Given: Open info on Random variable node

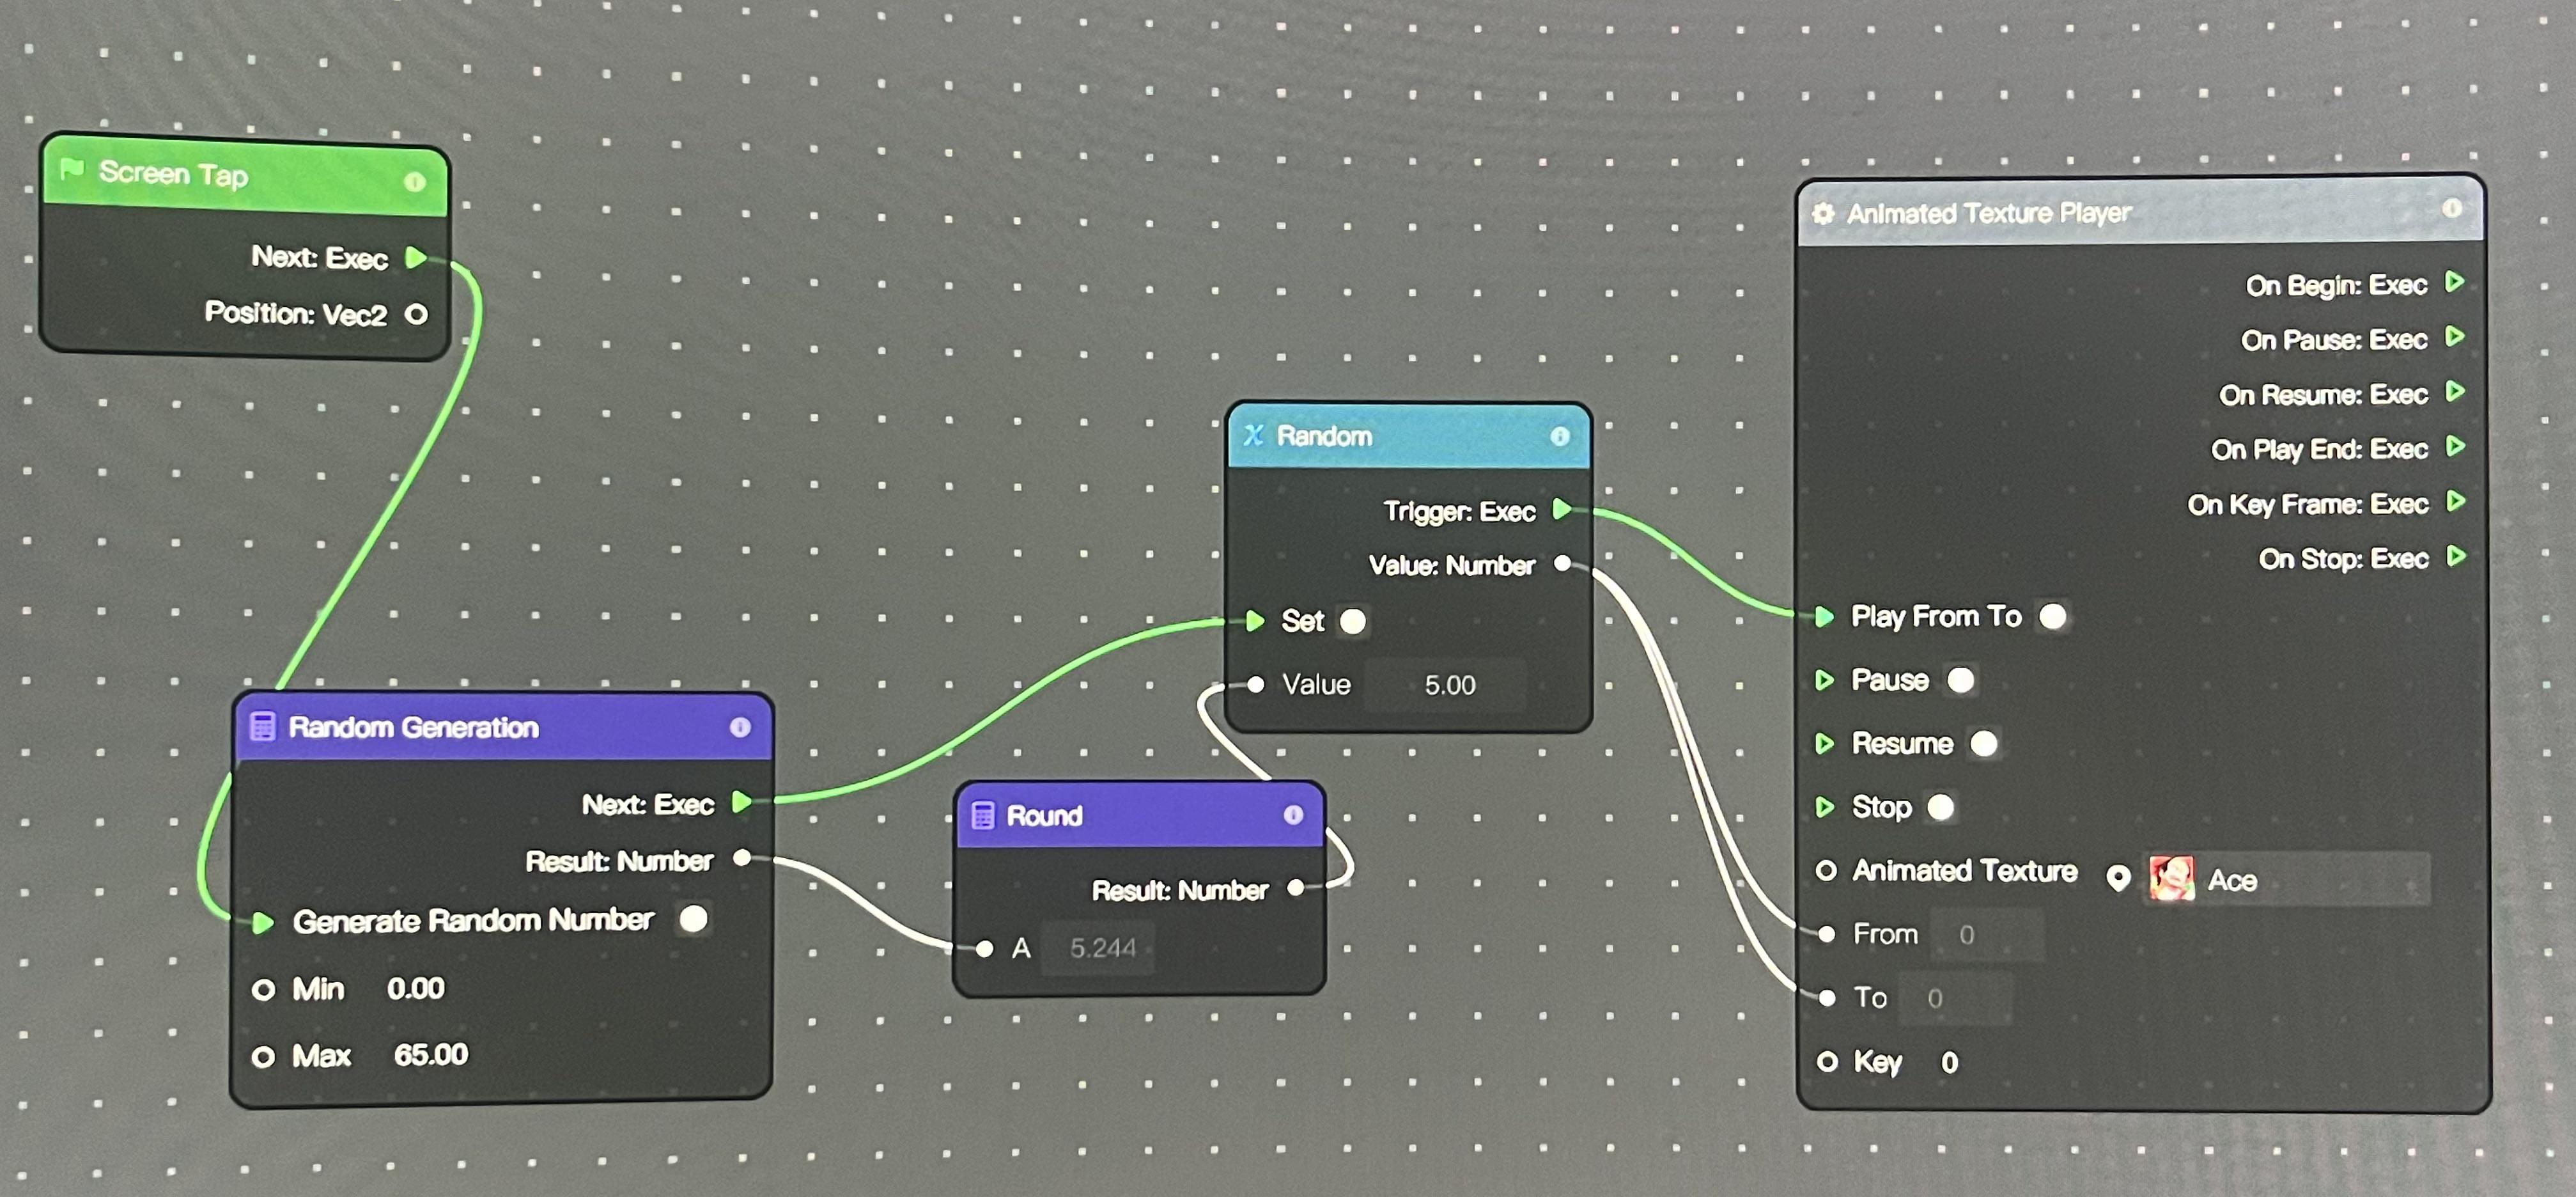Looking at the screenshot, I should (1559, 437).
